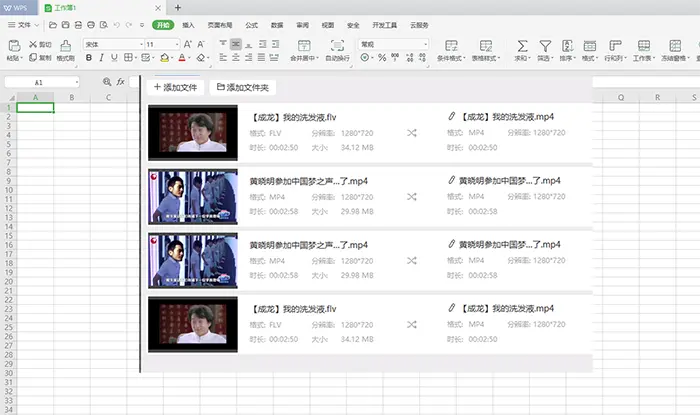Click the first Jackie Chan video thumbnail
Image resolution: width=700 pixels, height=415 pixels.
(193, 133)
